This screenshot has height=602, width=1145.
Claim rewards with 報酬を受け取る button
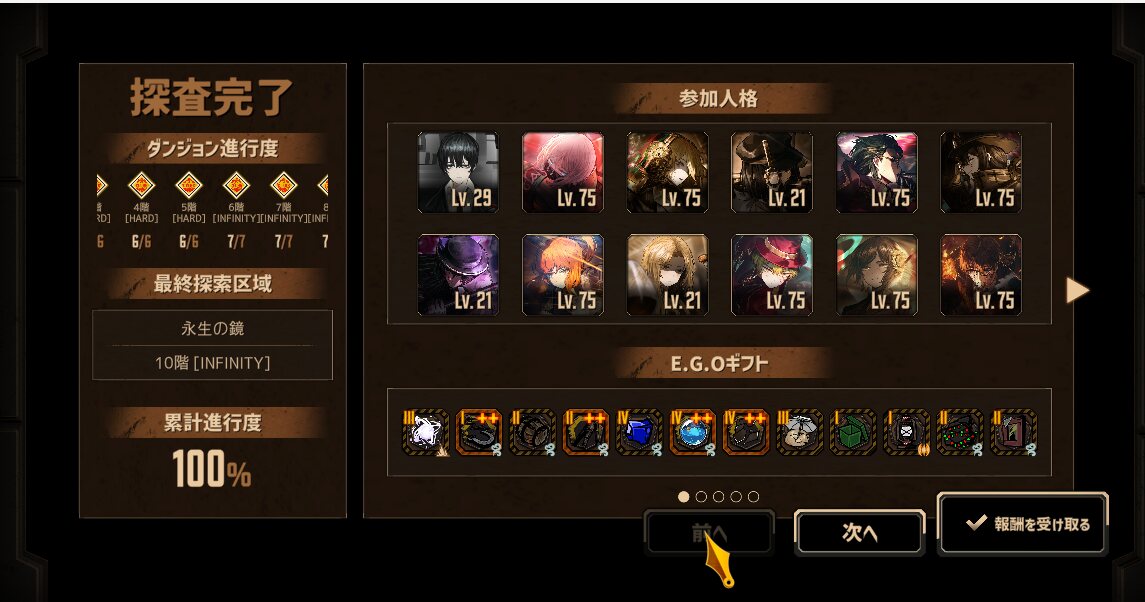point(1023,523)
